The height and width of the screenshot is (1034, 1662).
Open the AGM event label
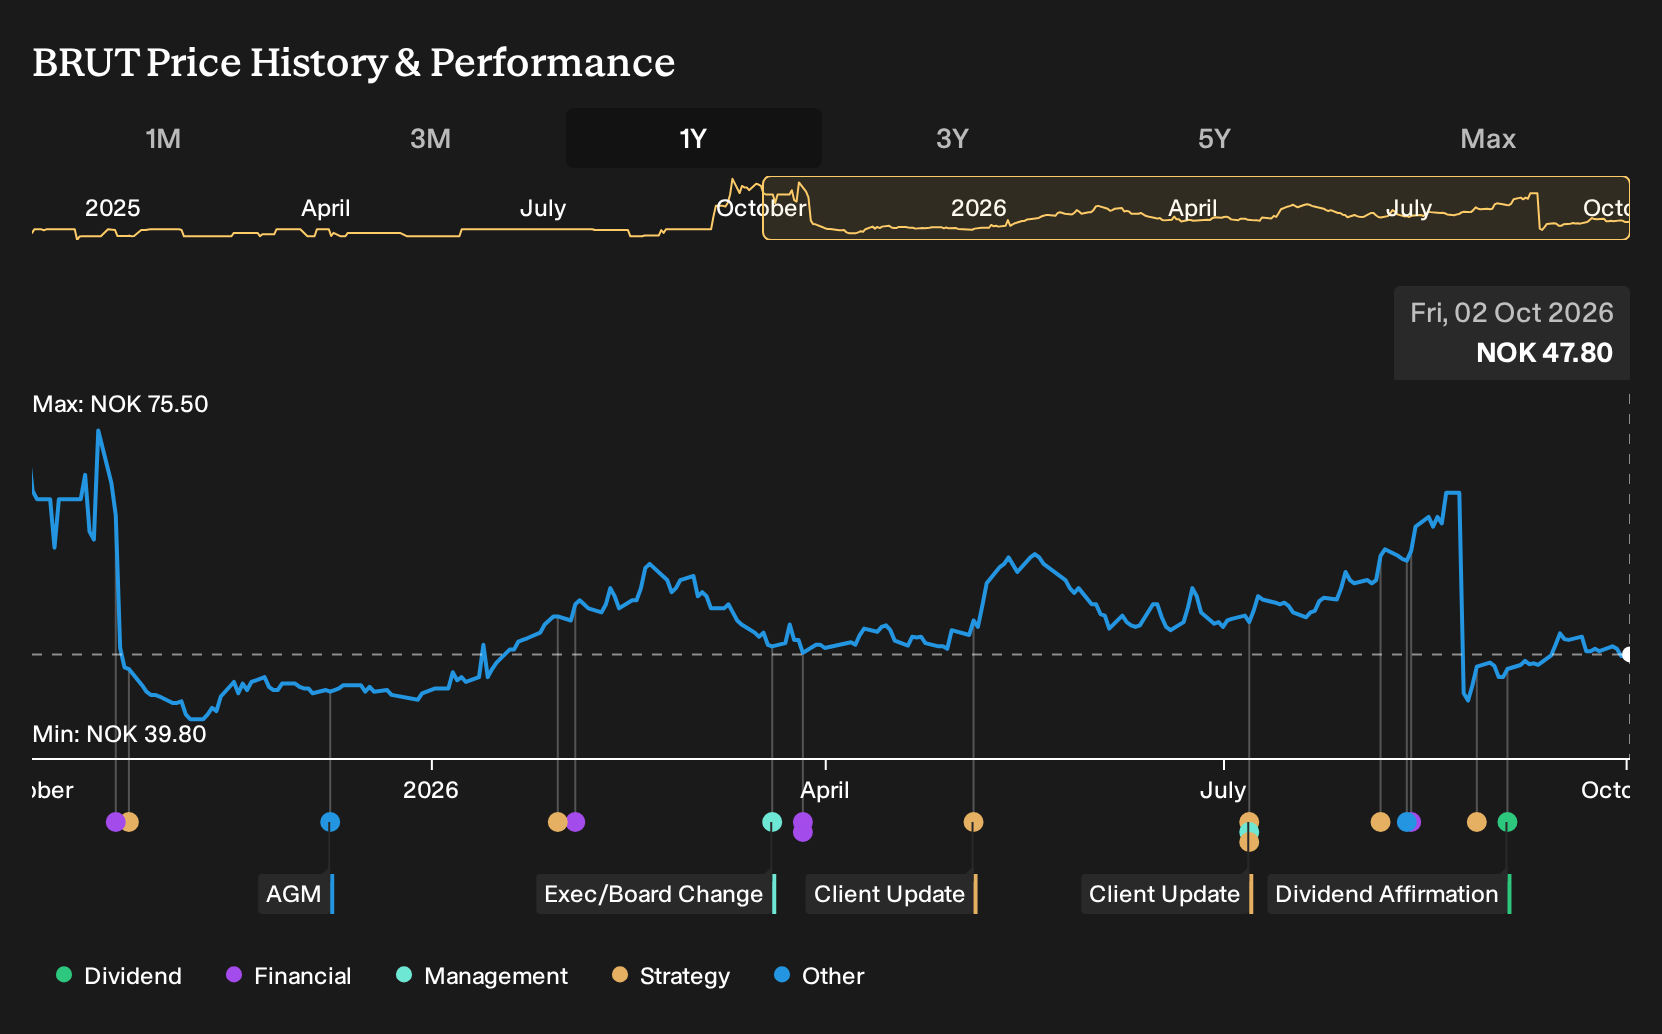coord(296,894)
